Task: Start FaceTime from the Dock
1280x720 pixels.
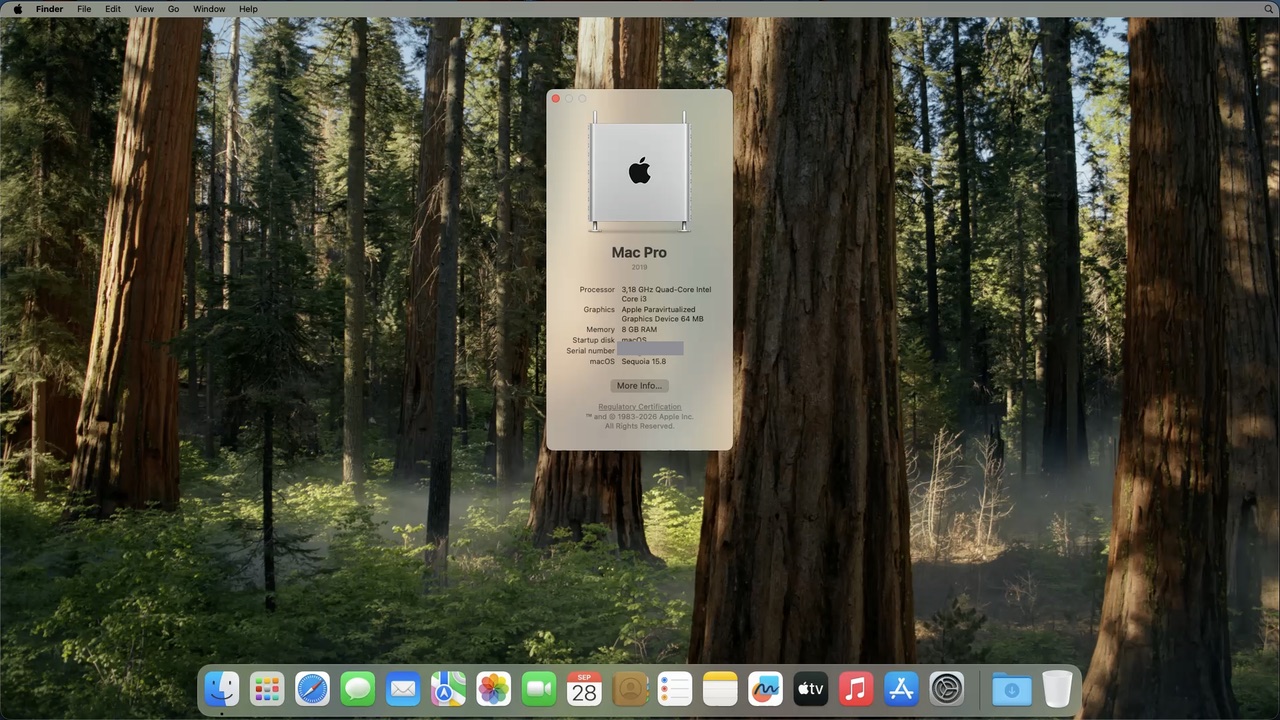Action: (x=539, y=689)
